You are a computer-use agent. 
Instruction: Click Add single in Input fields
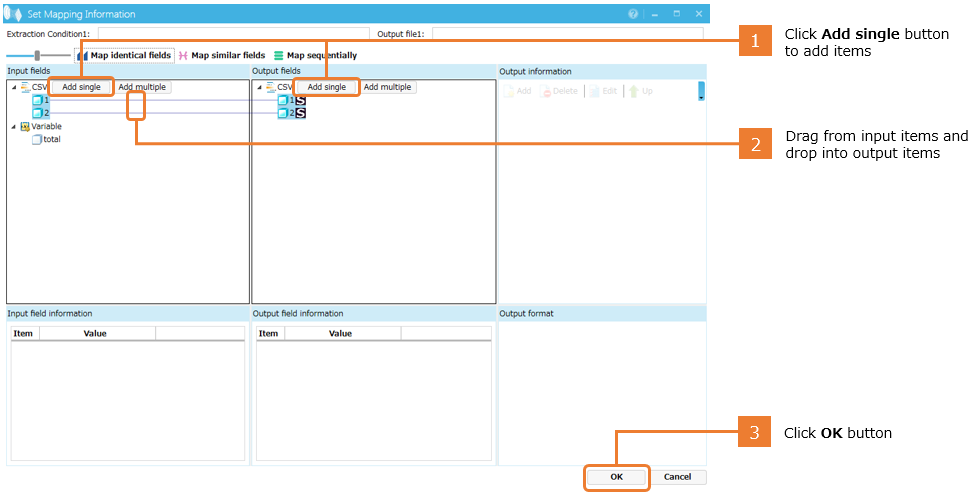click(81, 87)
